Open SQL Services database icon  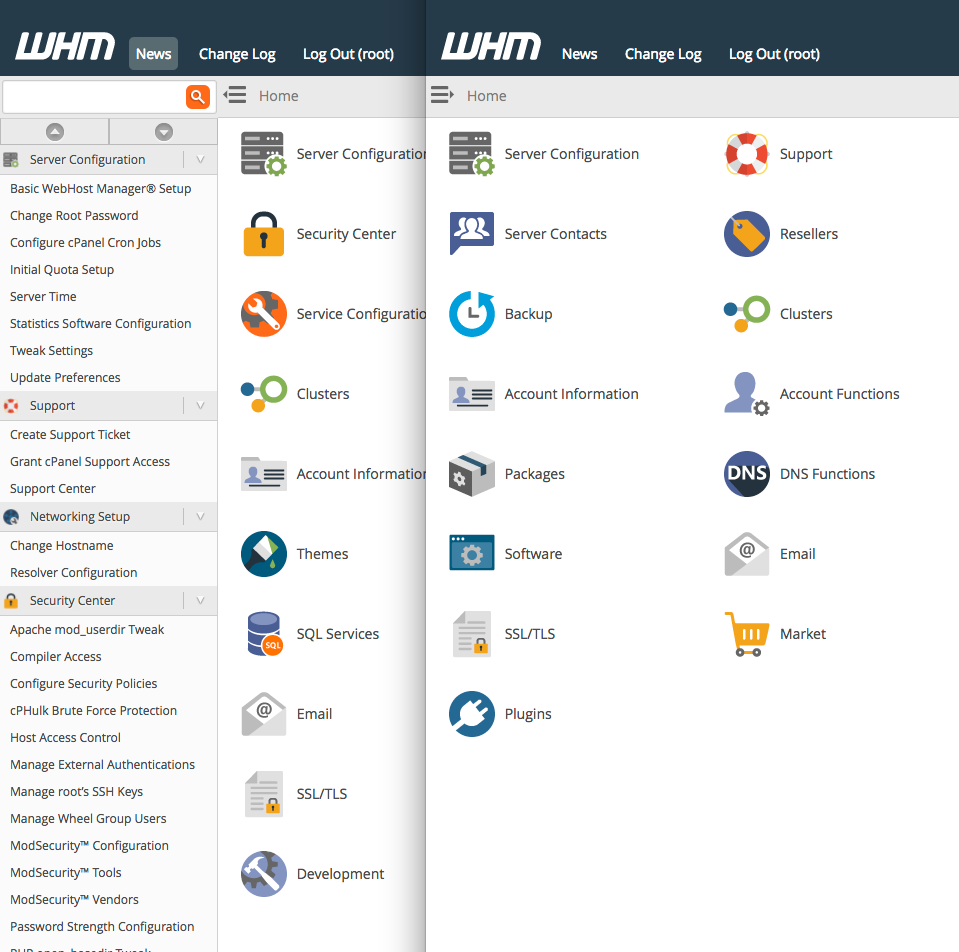265,634
